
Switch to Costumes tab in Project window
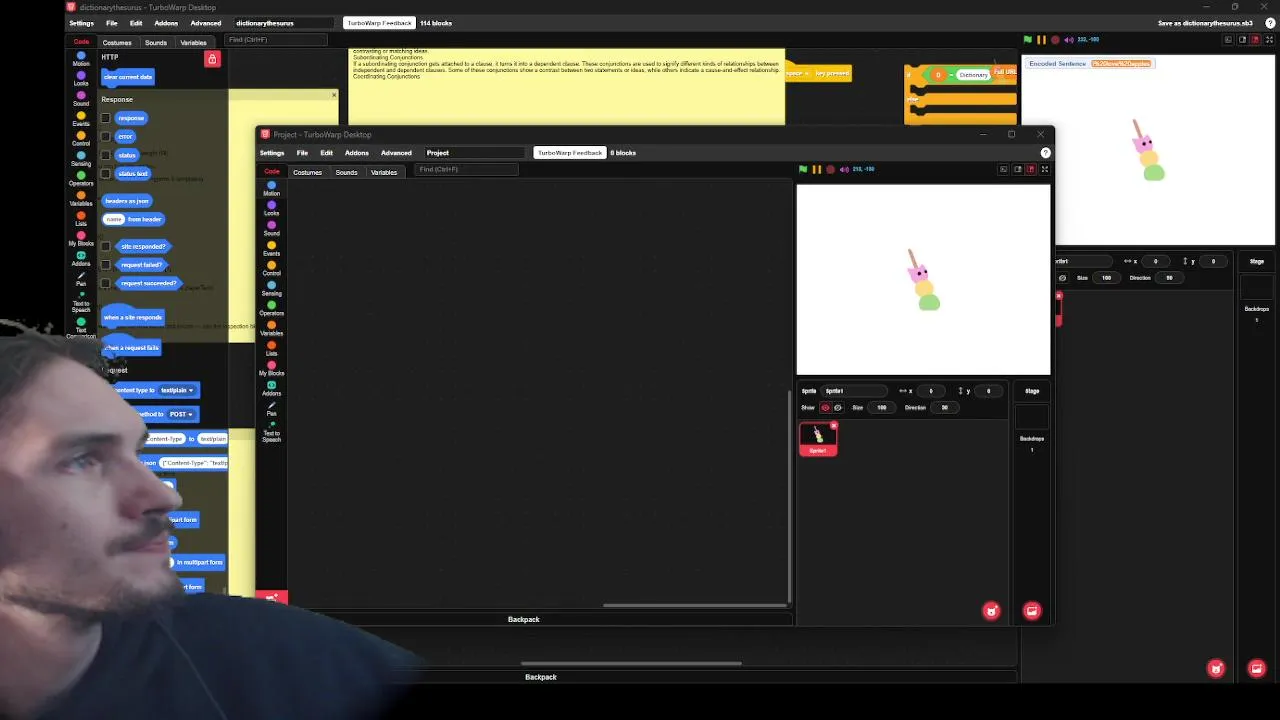[307, 172]
